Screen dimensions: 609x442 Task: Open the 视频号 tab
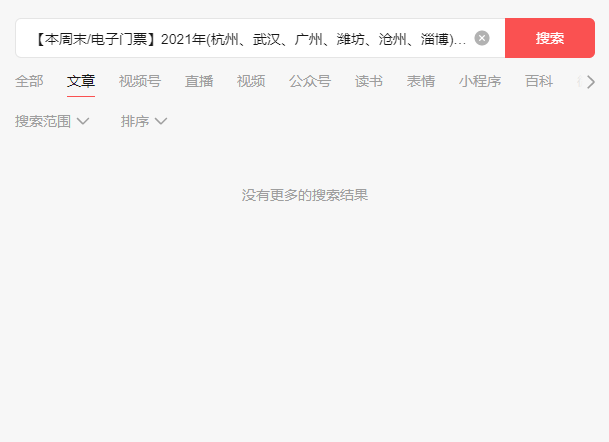click(140, 82)
